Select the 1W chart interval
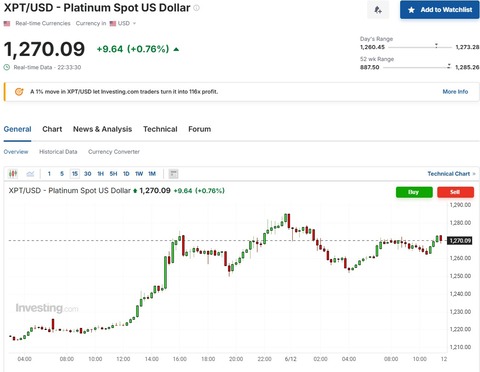The width and height of the screenshot is (480, 372). click(x=139, y=174)
